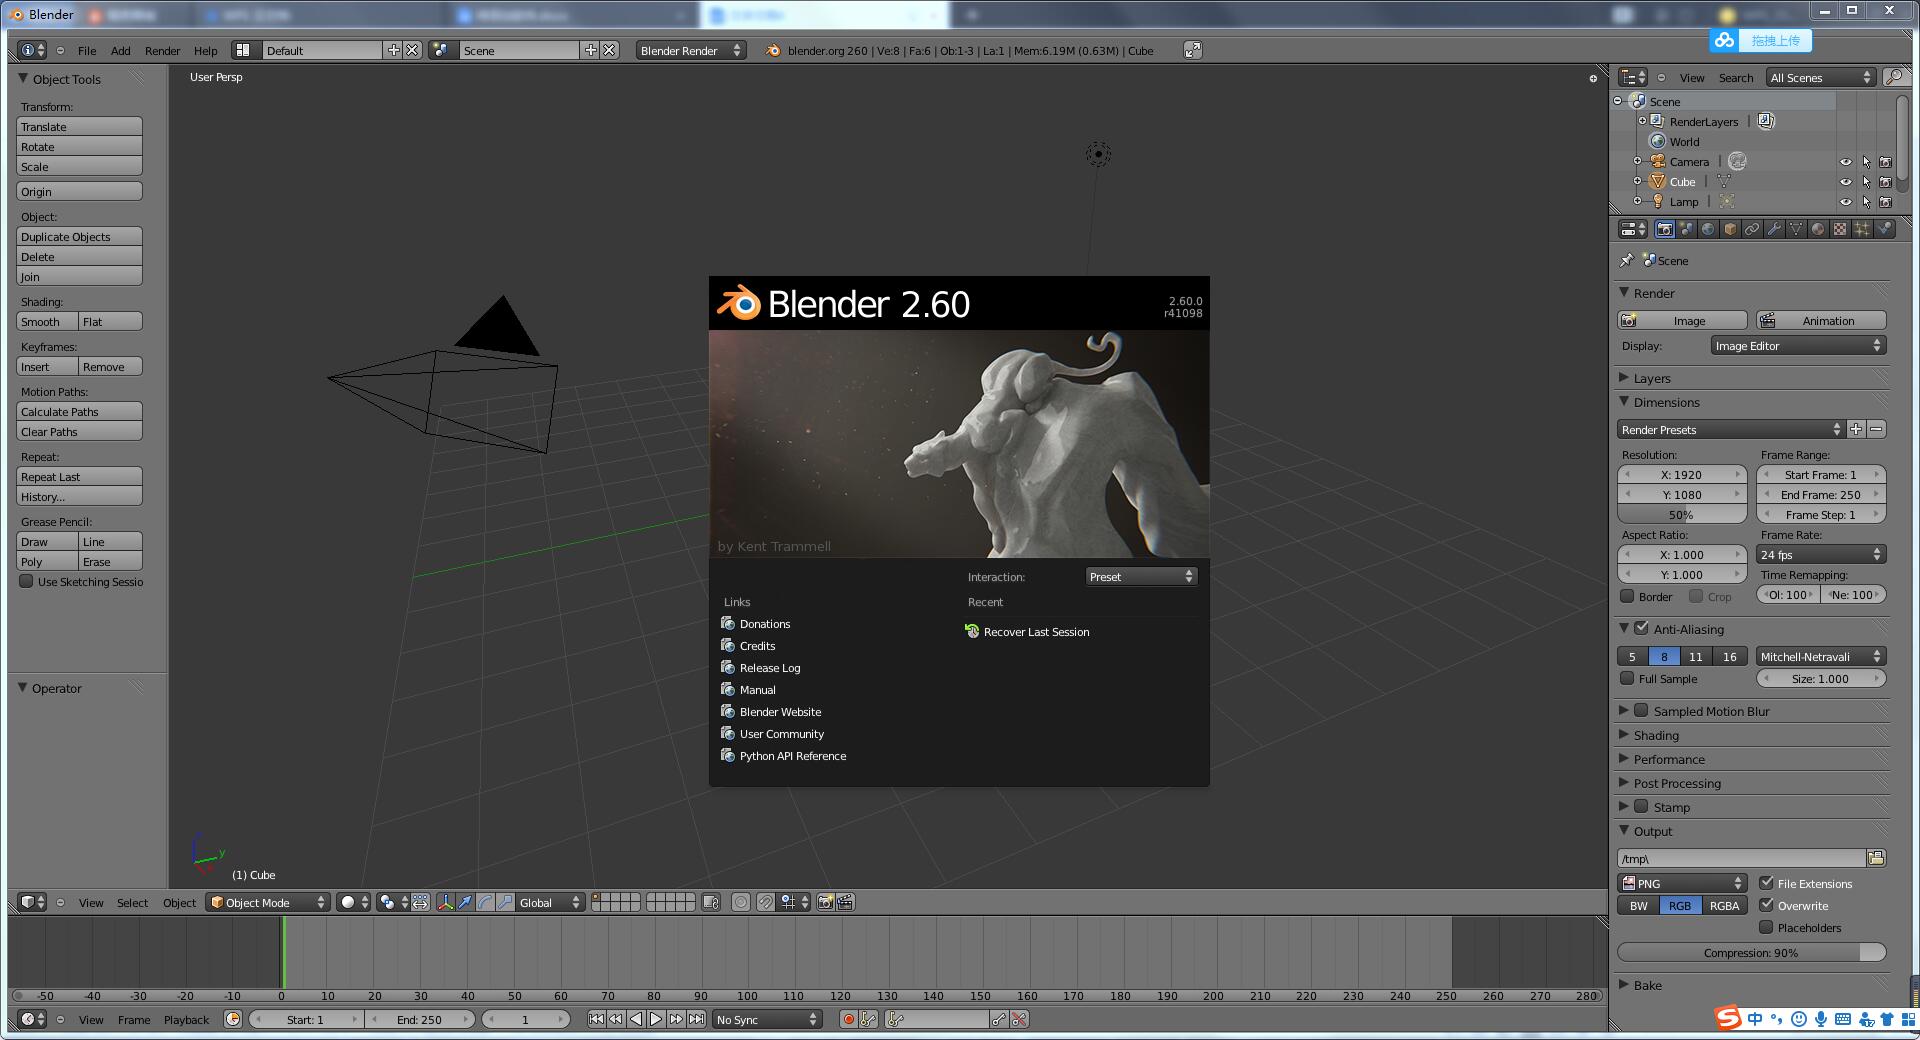Adjust the Compression 90% slider
This screenshot has width=1920, height=1040.
click(x=1751, y=953)
